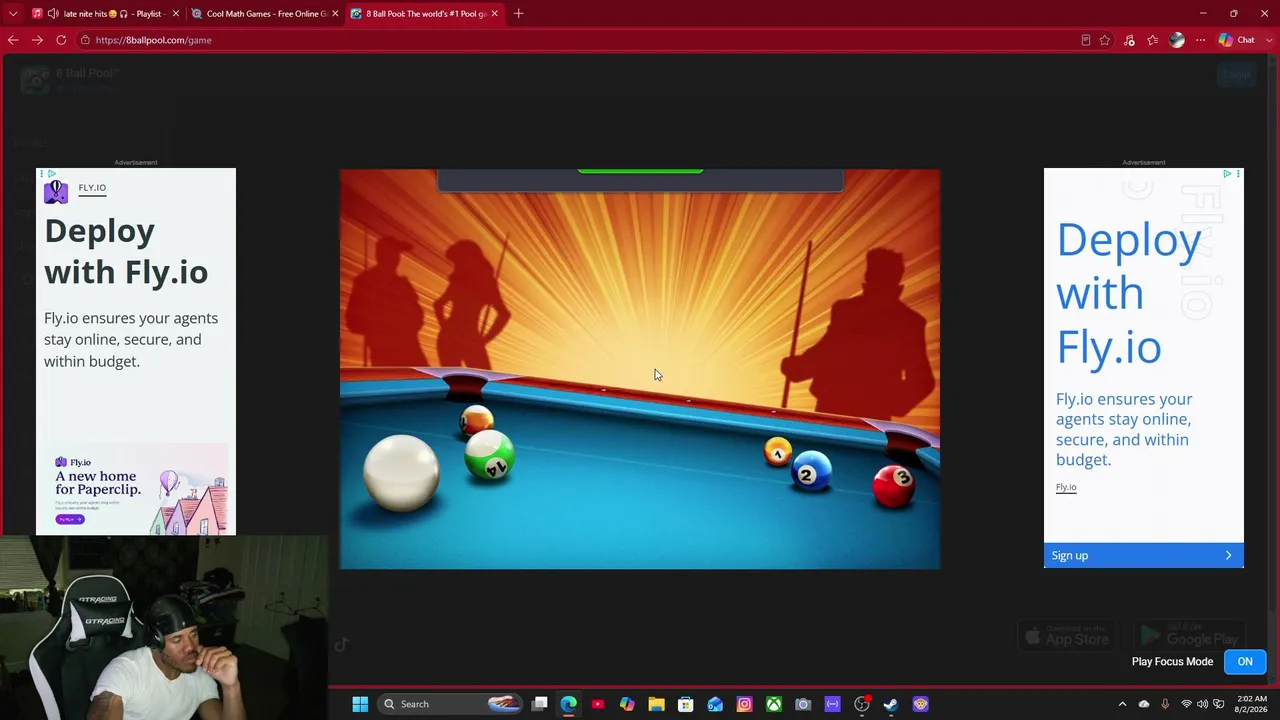Click the 8 Ball Pool game loading screen
1280x720 pixels.
coord(640,369)
